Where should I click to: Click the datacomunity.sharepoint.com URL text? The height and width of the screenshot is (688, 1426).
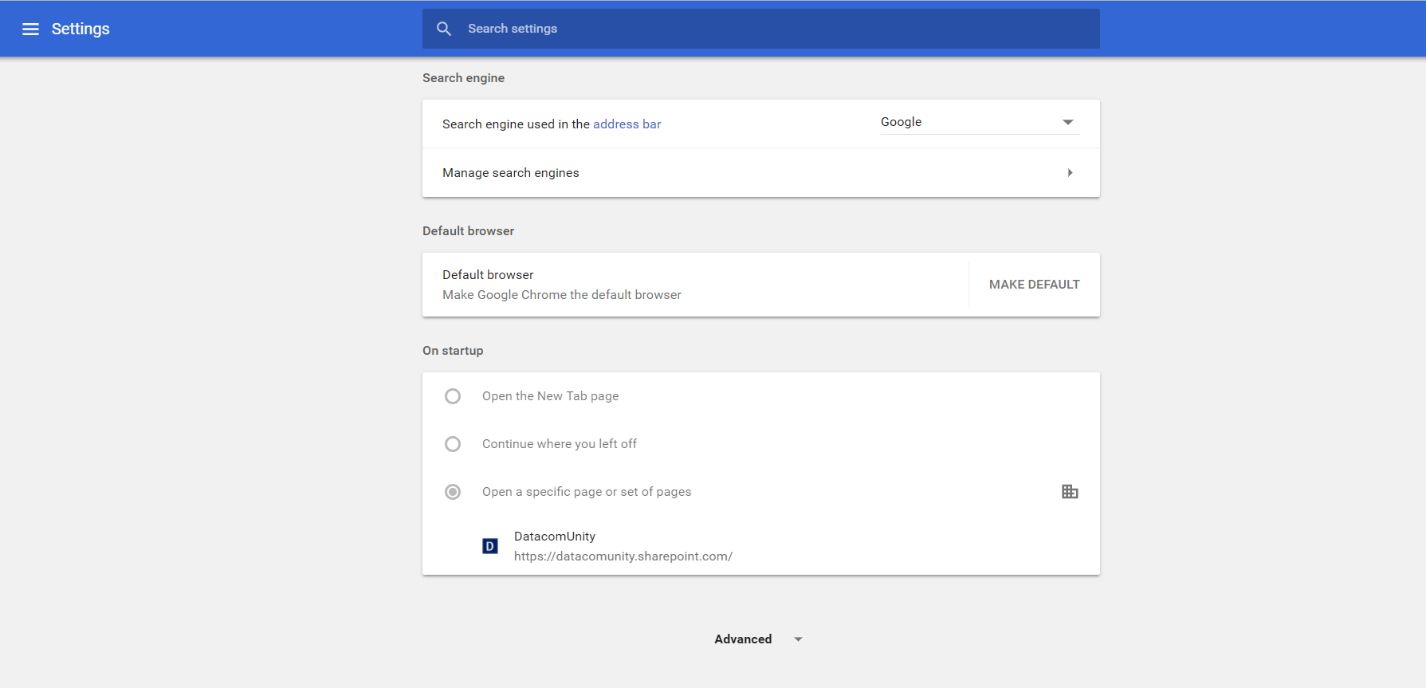623,556
